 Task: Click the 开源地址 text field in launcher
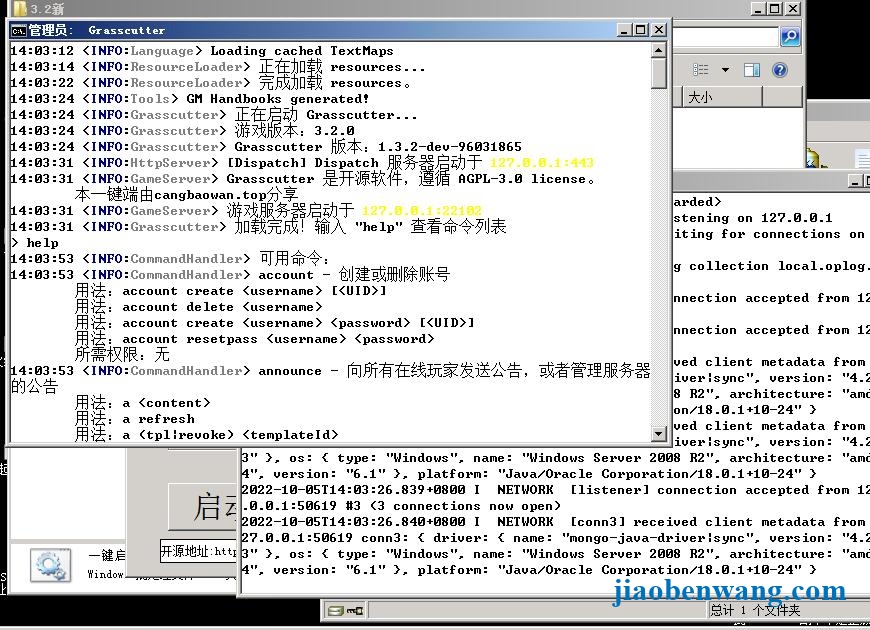(199, 551)
